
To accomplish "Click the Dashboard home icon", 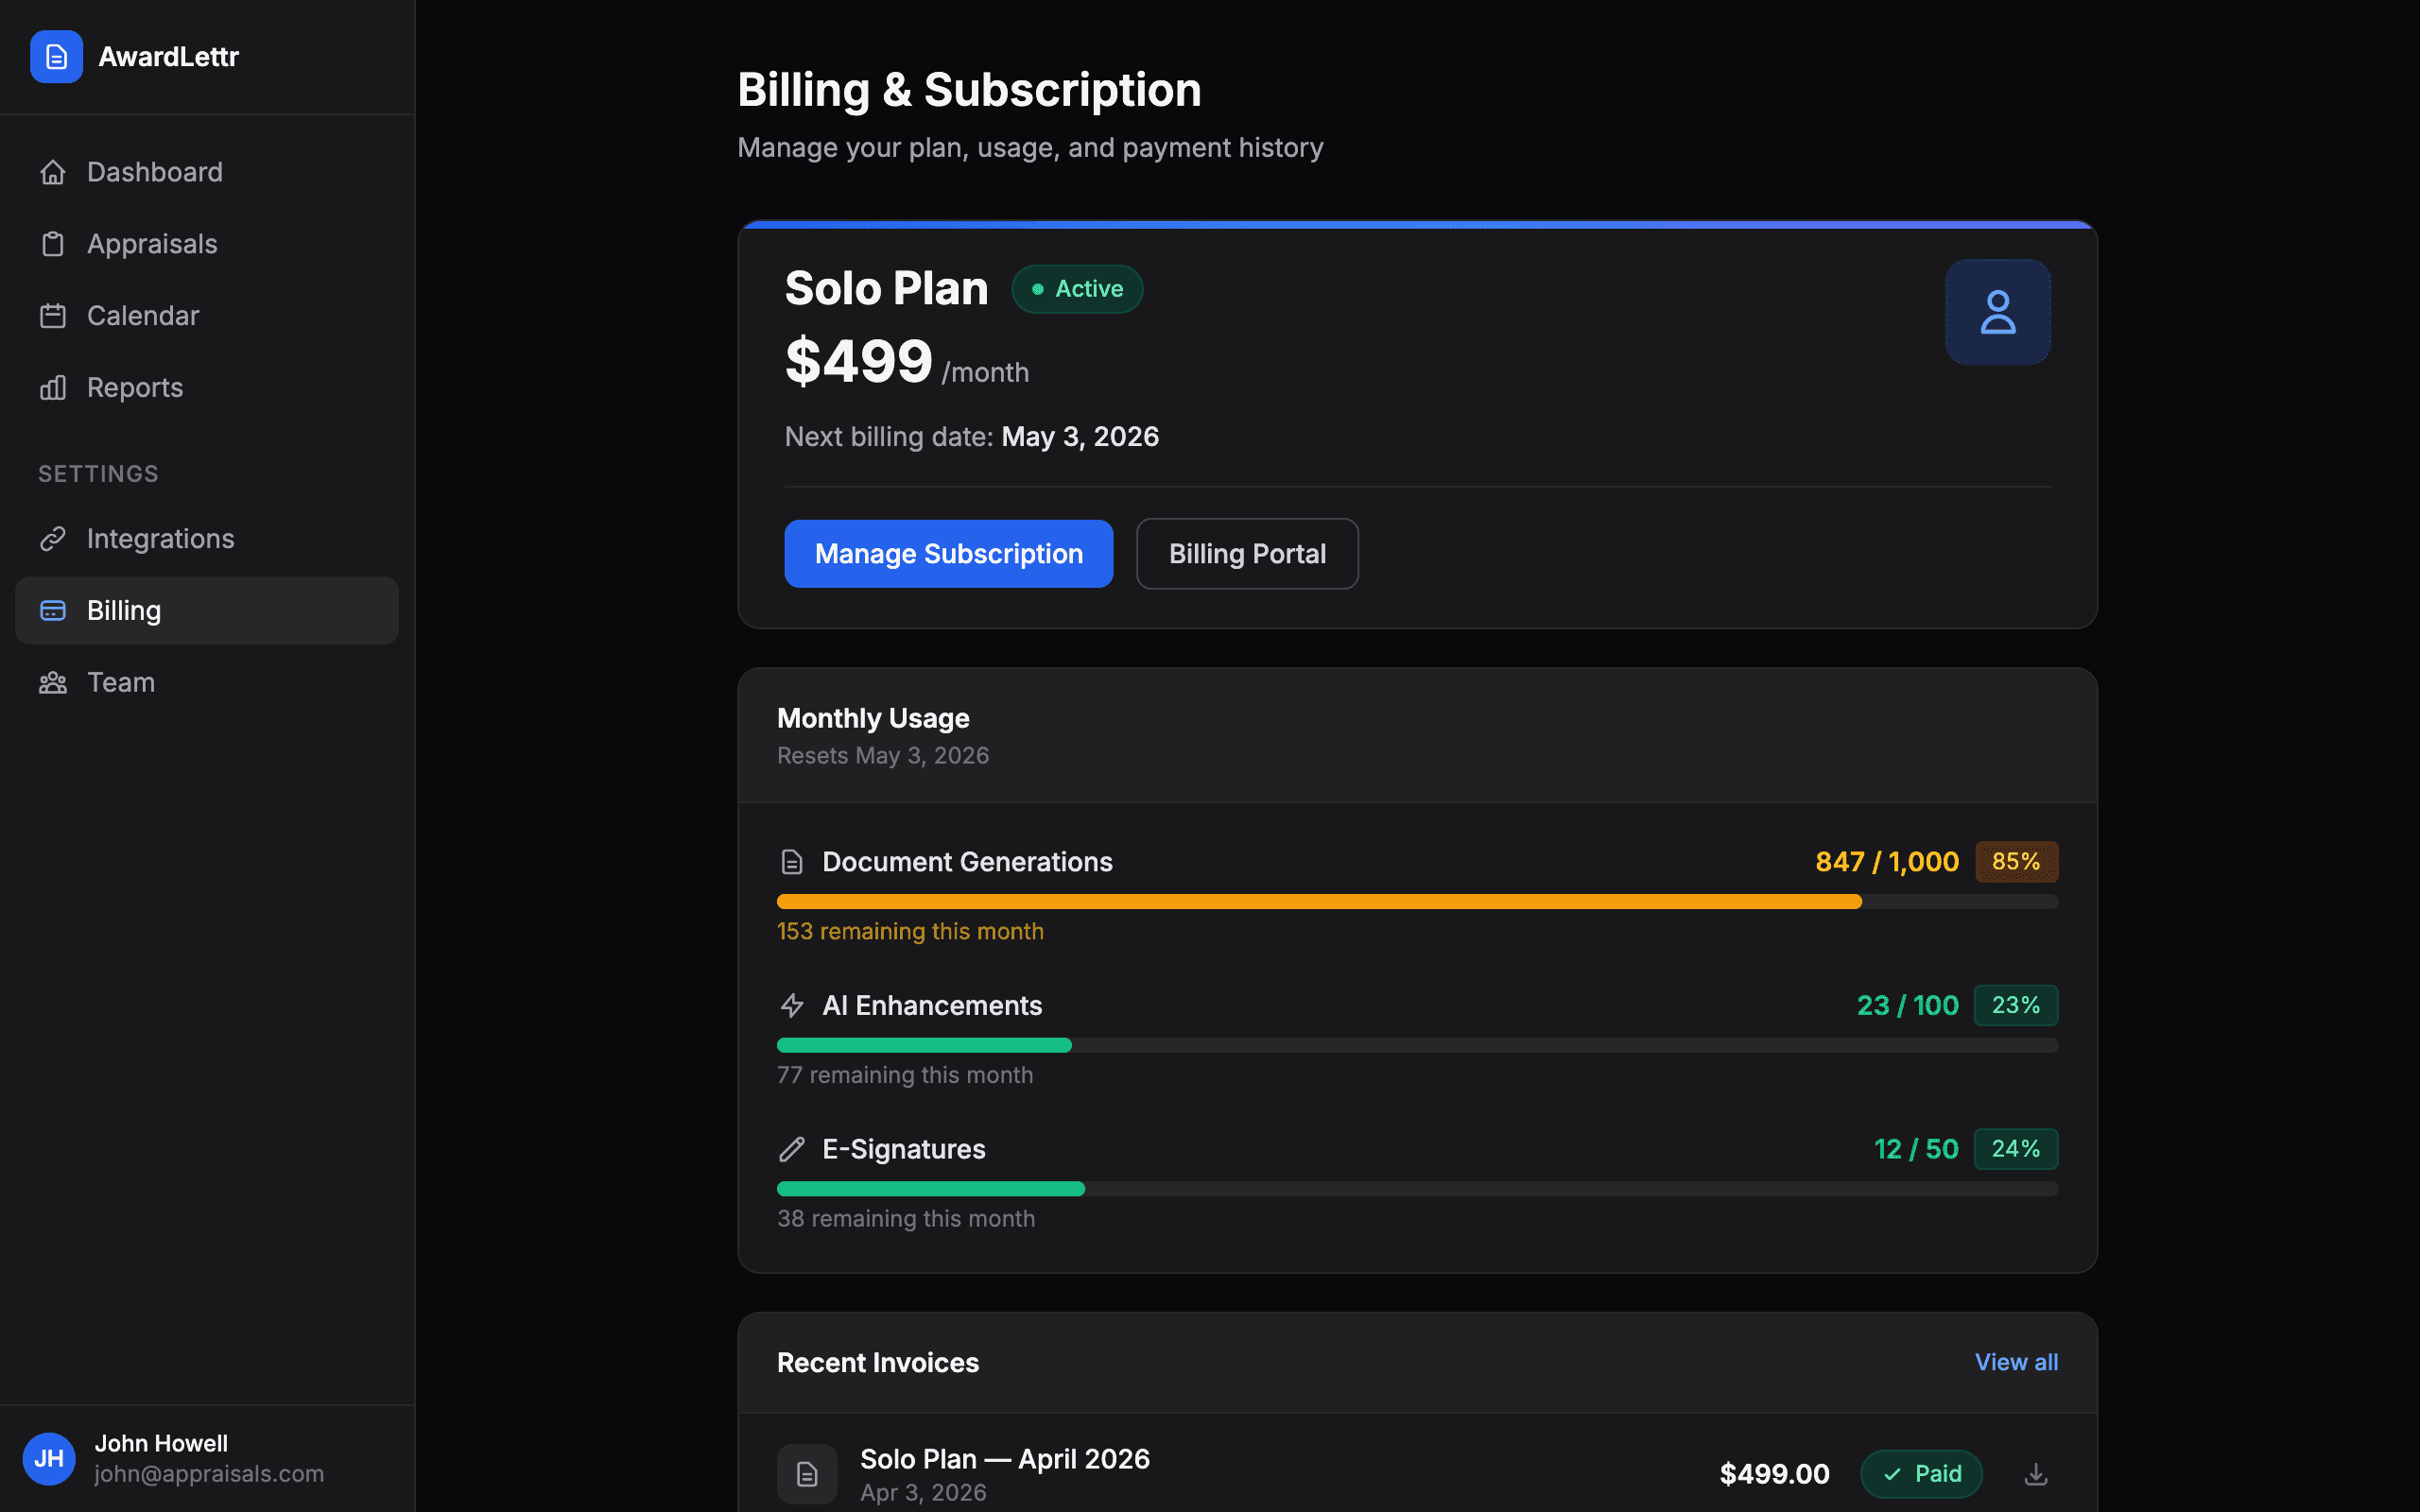I will pos(53,172).
